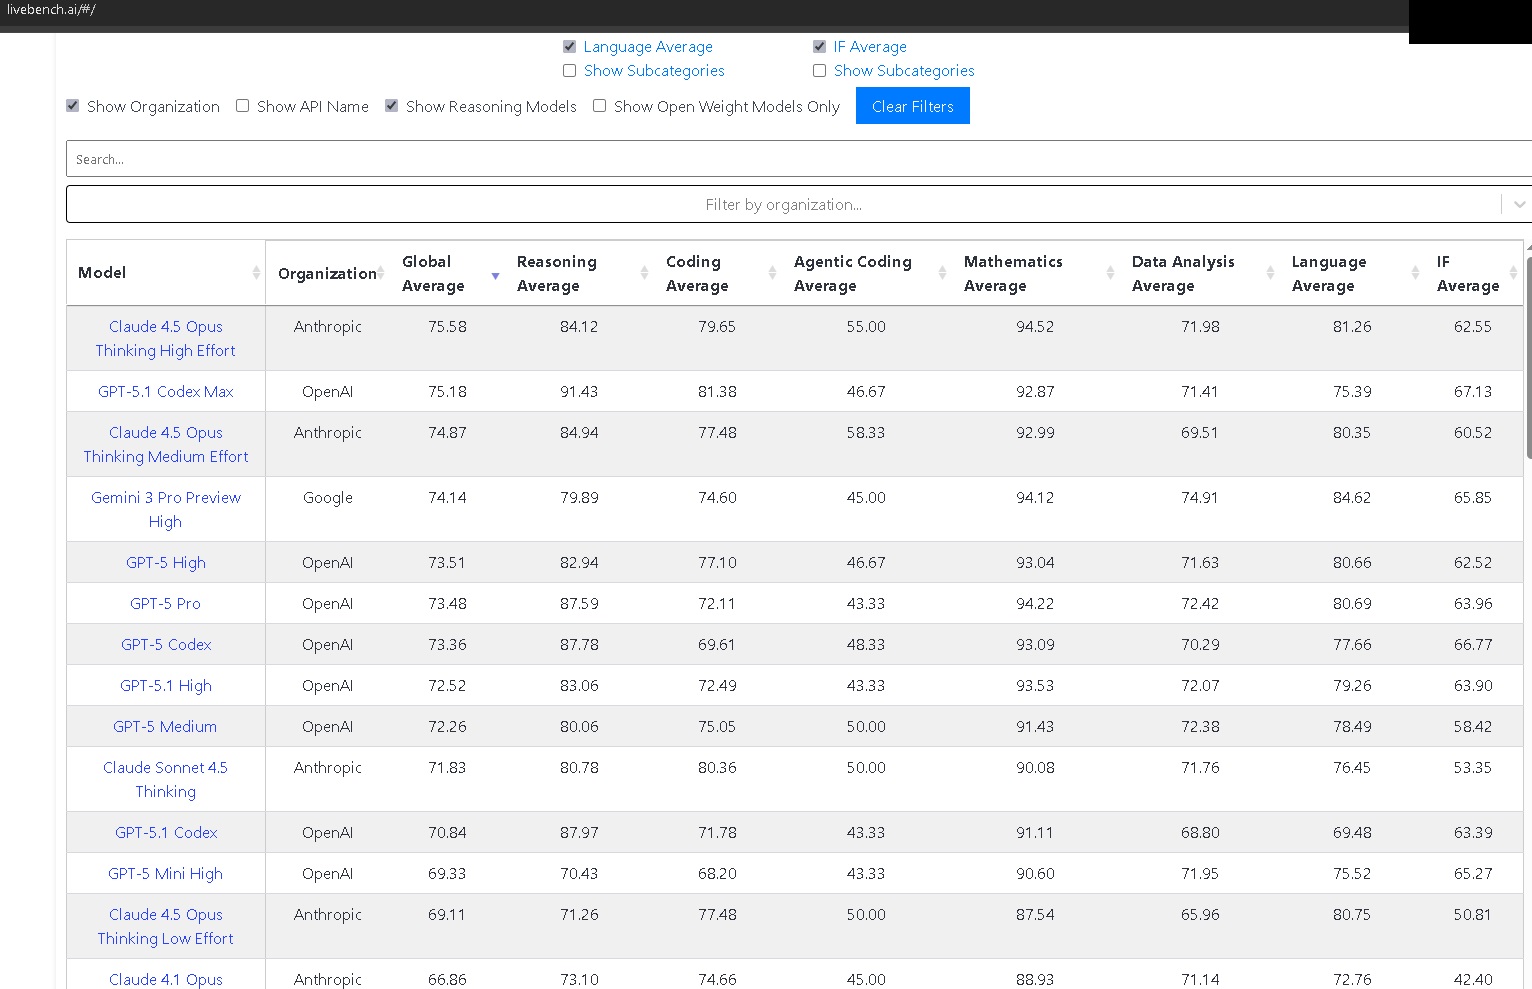Uncheck the Show Organization checkbox
The height and width of the screenshot is (989, 1532).
[x=73, y=106]
